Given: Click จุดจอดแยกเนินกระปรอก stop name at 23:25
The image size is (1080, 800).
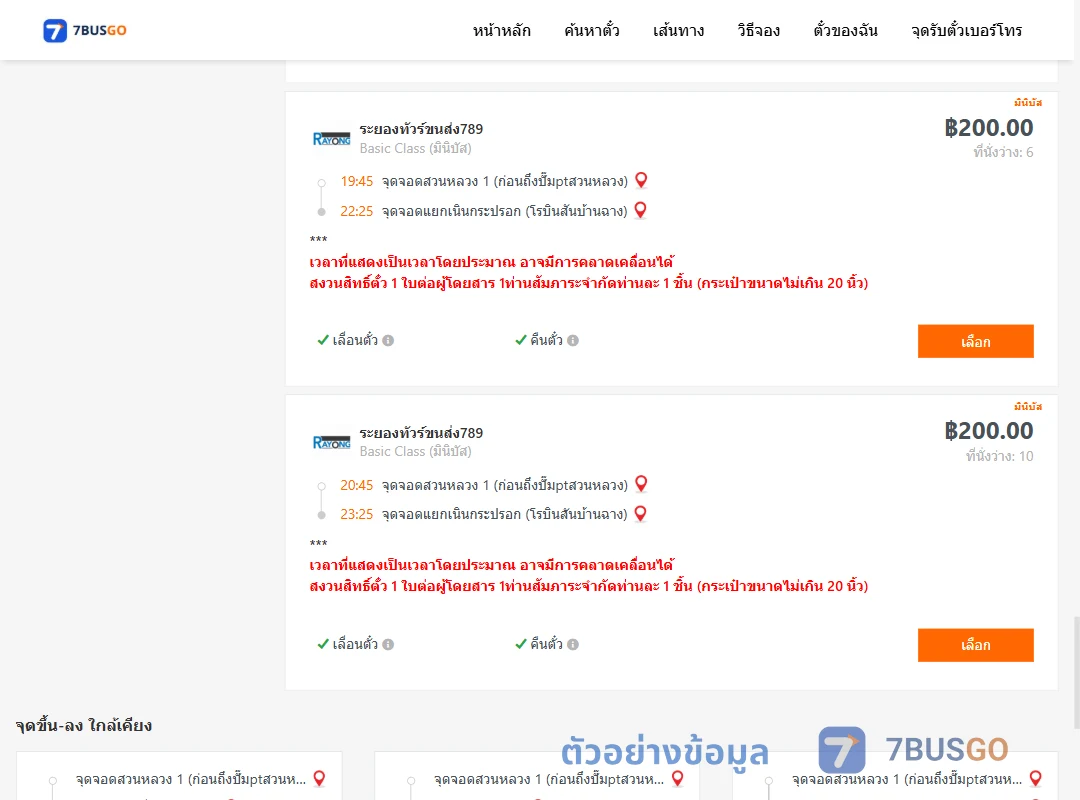Looking at the screenshot, I should pos(505,514).
